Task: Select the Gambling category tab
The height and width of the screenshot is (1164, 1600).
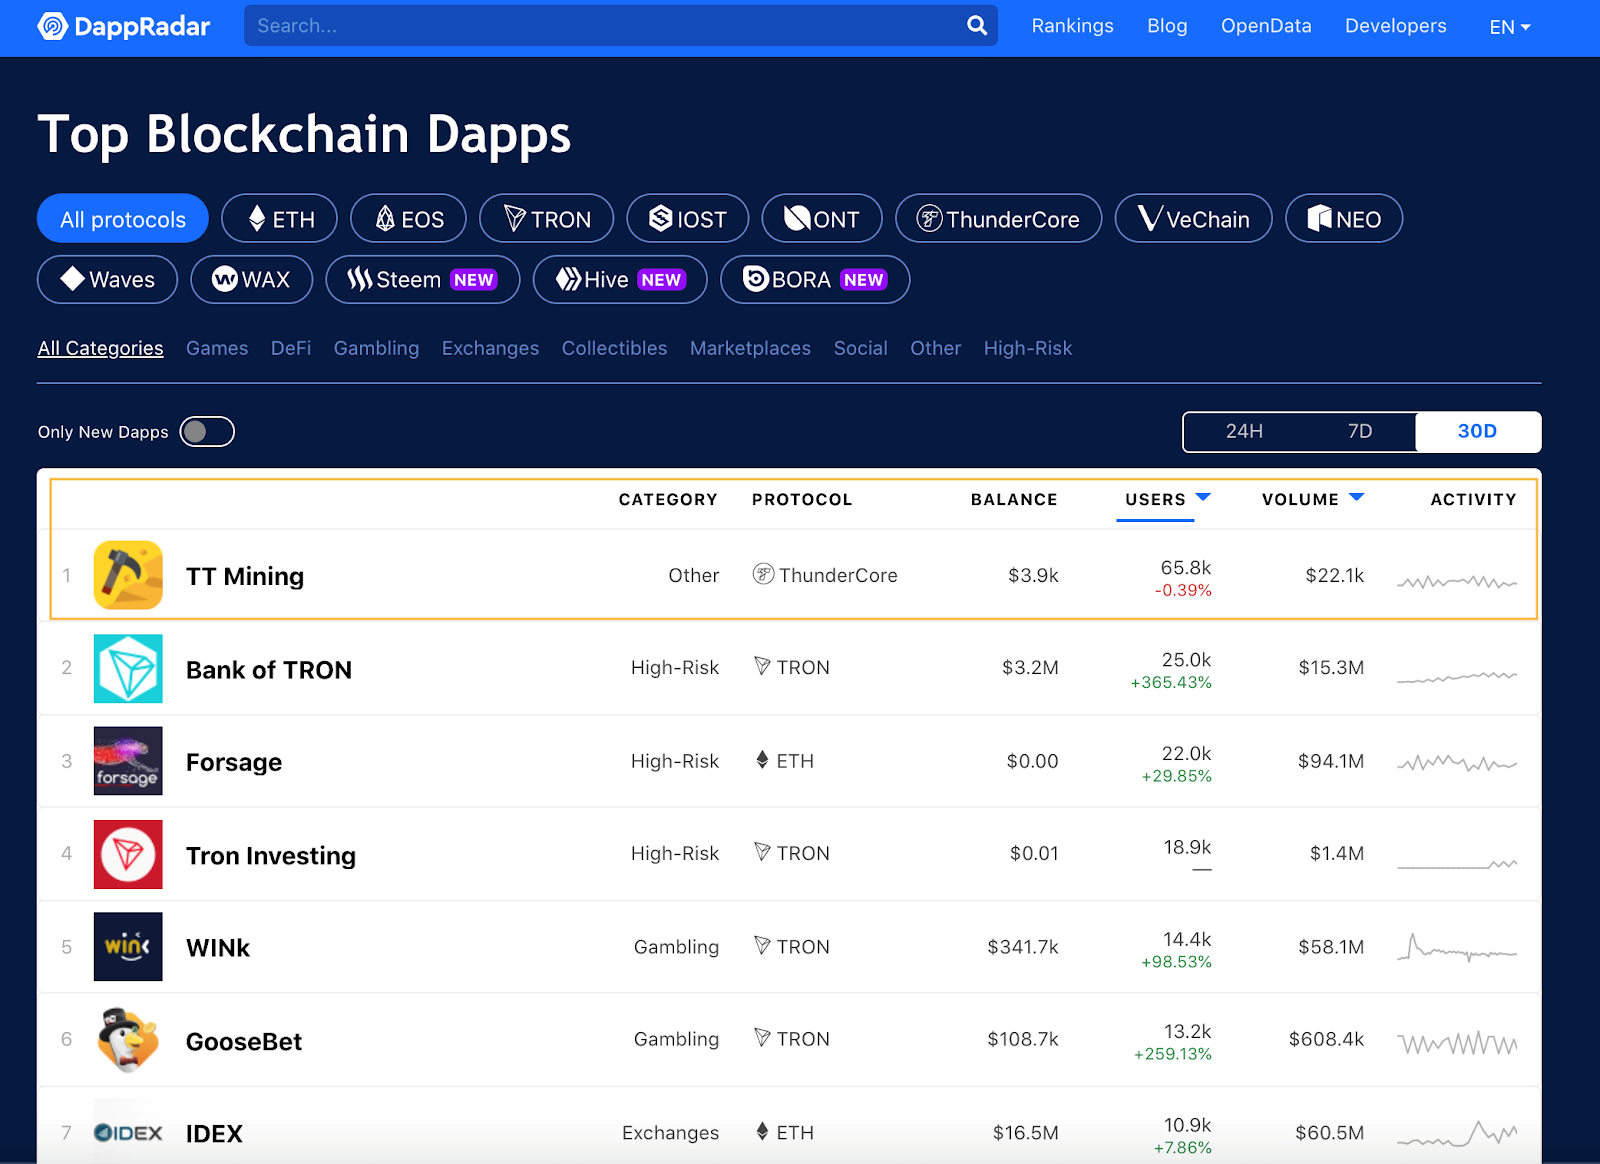Action: click(x=376, y=348)
